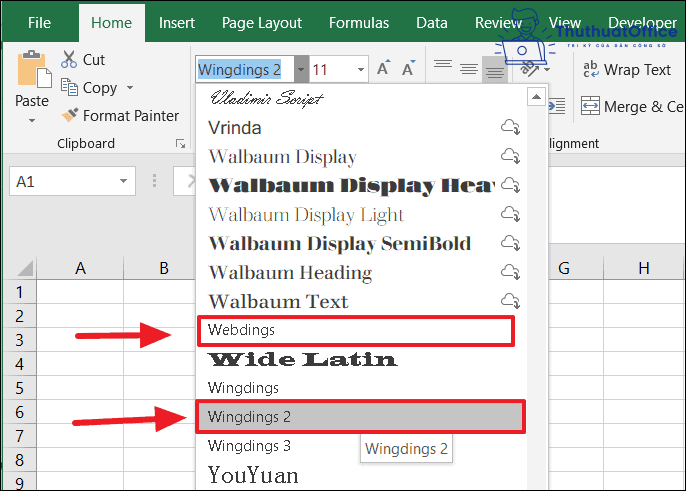Open the orientation dropdown arrow
The height and width of the screenshot is (491, 686).
(x=547, y=69)
